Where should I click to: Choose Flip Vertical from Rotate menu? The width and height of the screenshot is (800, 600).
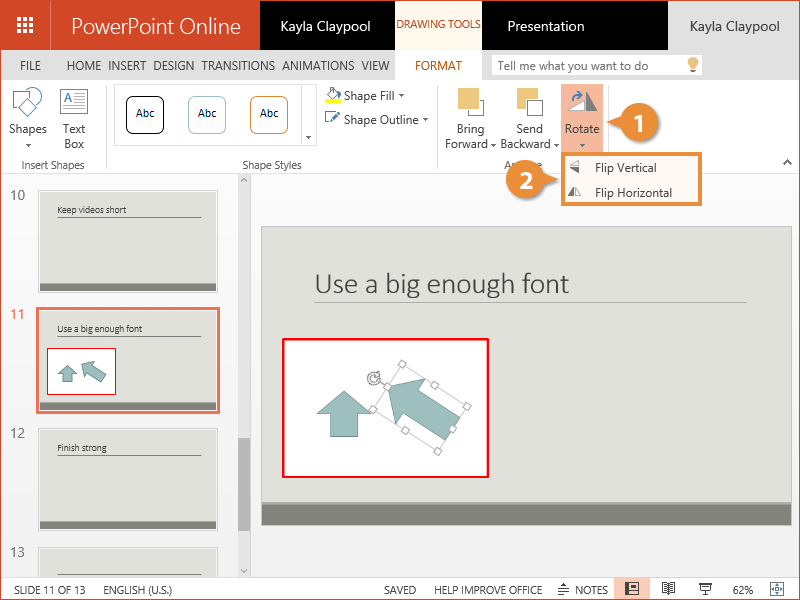click(625, 168)
